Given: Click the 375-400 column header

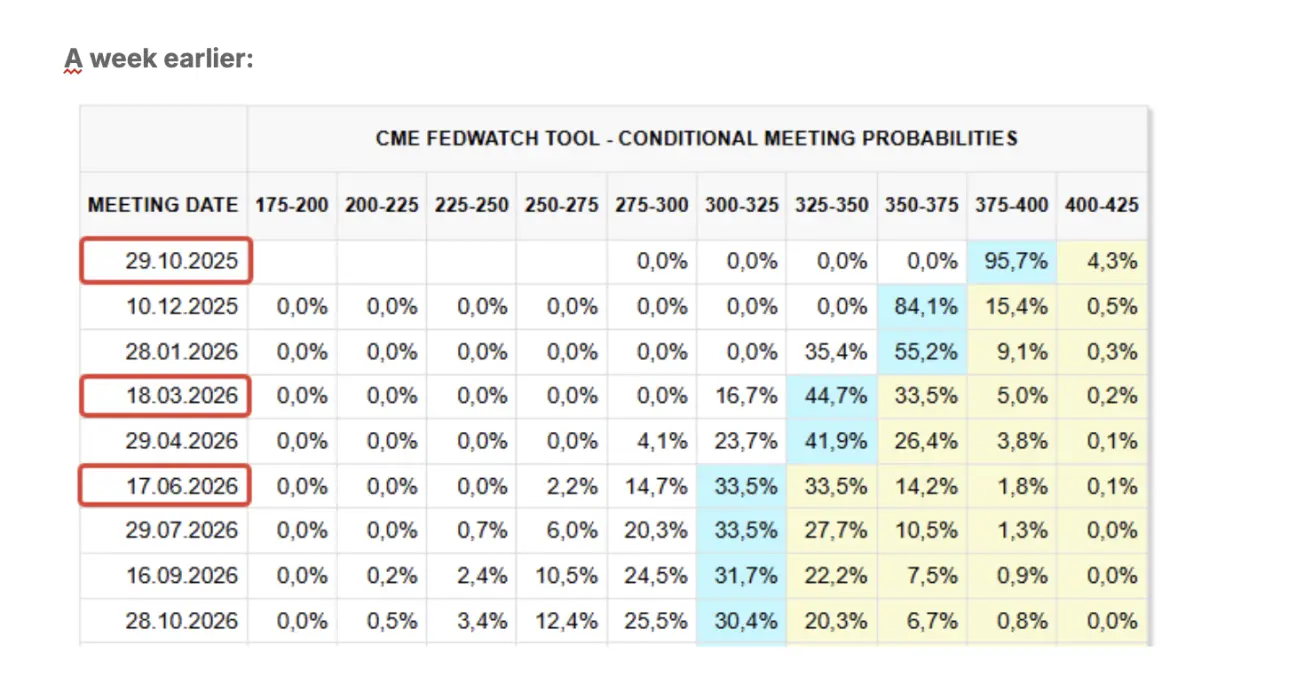Looking at the screenshot, I should [x=1012, y=205].
